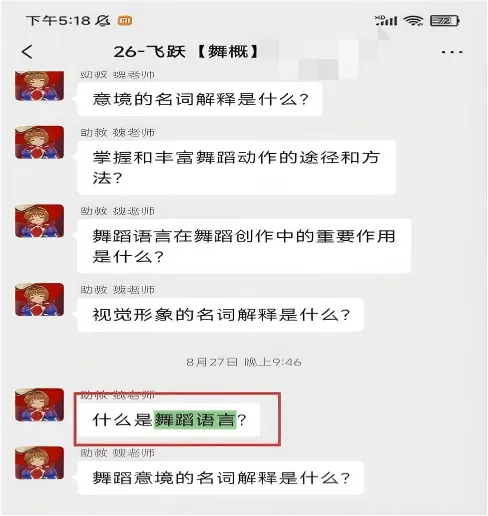Open the three-dot more options menu
Screen dimensions: 488x516
pos(452,52)
